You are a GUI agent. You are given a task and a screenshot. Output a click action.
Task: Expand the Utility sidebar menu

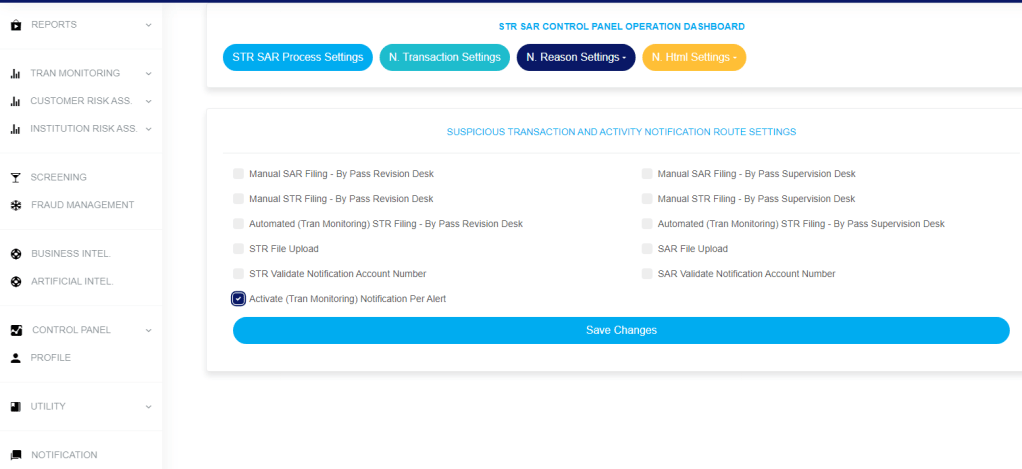(x=148, y=407)
